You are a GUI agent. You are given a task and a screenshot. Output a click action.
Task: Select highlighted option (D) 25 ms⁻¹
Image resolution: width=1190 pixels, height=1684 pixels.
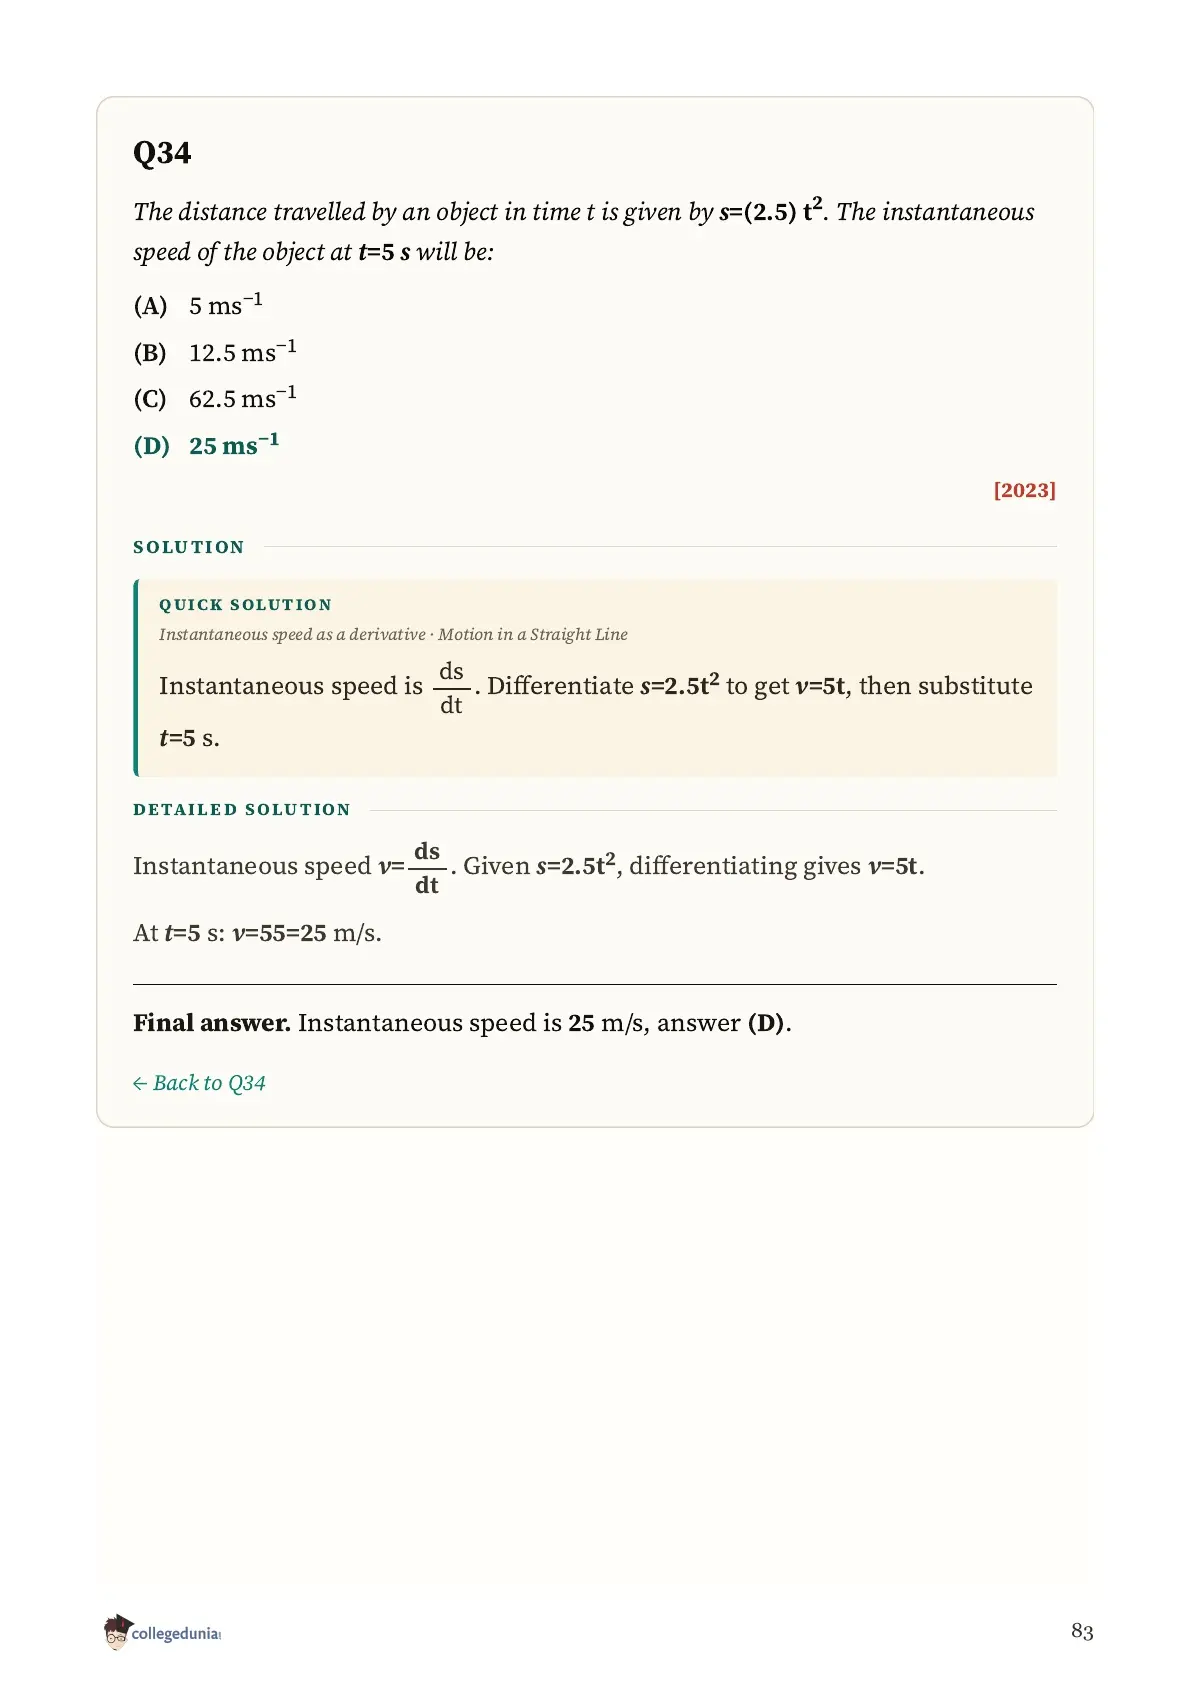[x=206, y=445]
